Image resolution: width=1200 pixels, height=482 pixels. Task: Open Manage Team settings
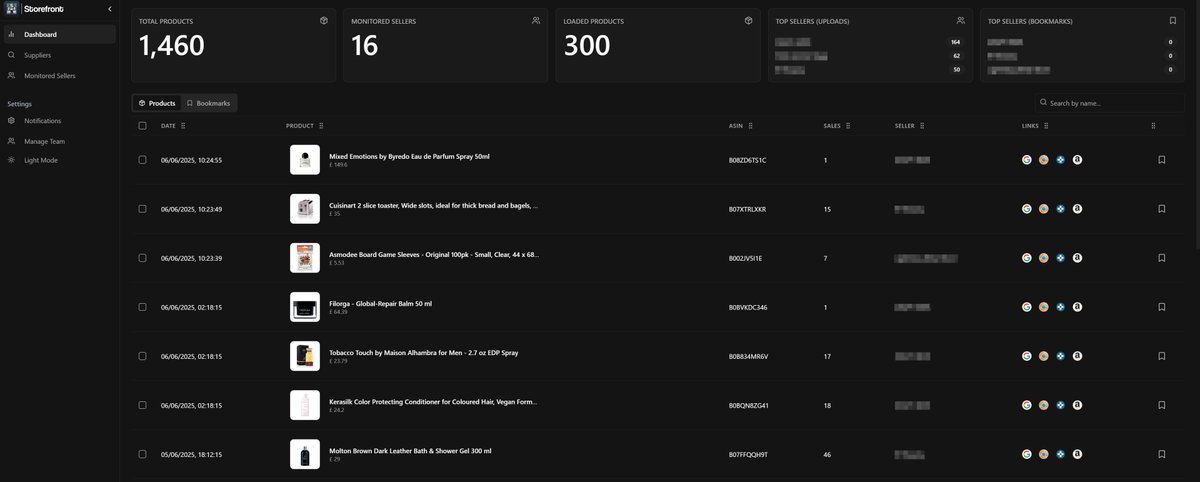[x=59, y=141]
